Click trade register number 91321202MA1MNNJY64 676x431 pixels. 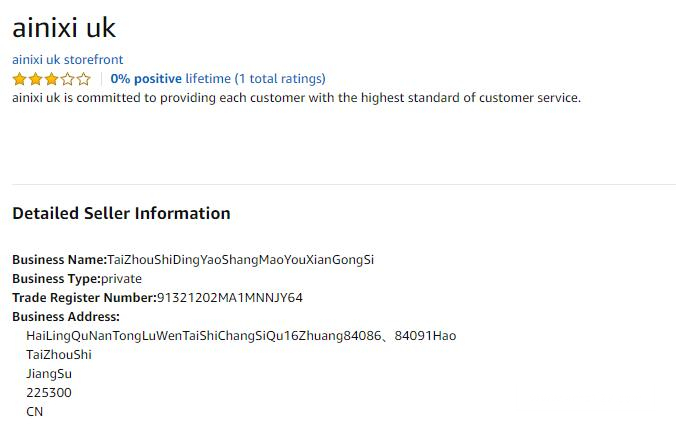pyautogui.click(x=229, y=298)
